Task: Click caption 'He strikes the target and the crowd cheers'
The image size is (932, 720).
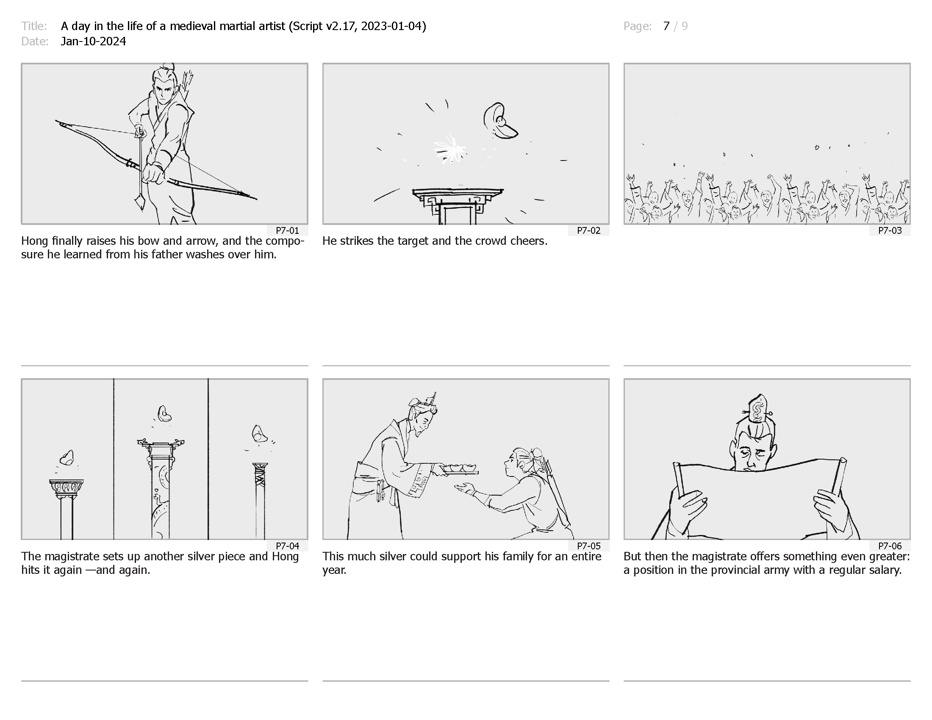Action: point(434,241)
